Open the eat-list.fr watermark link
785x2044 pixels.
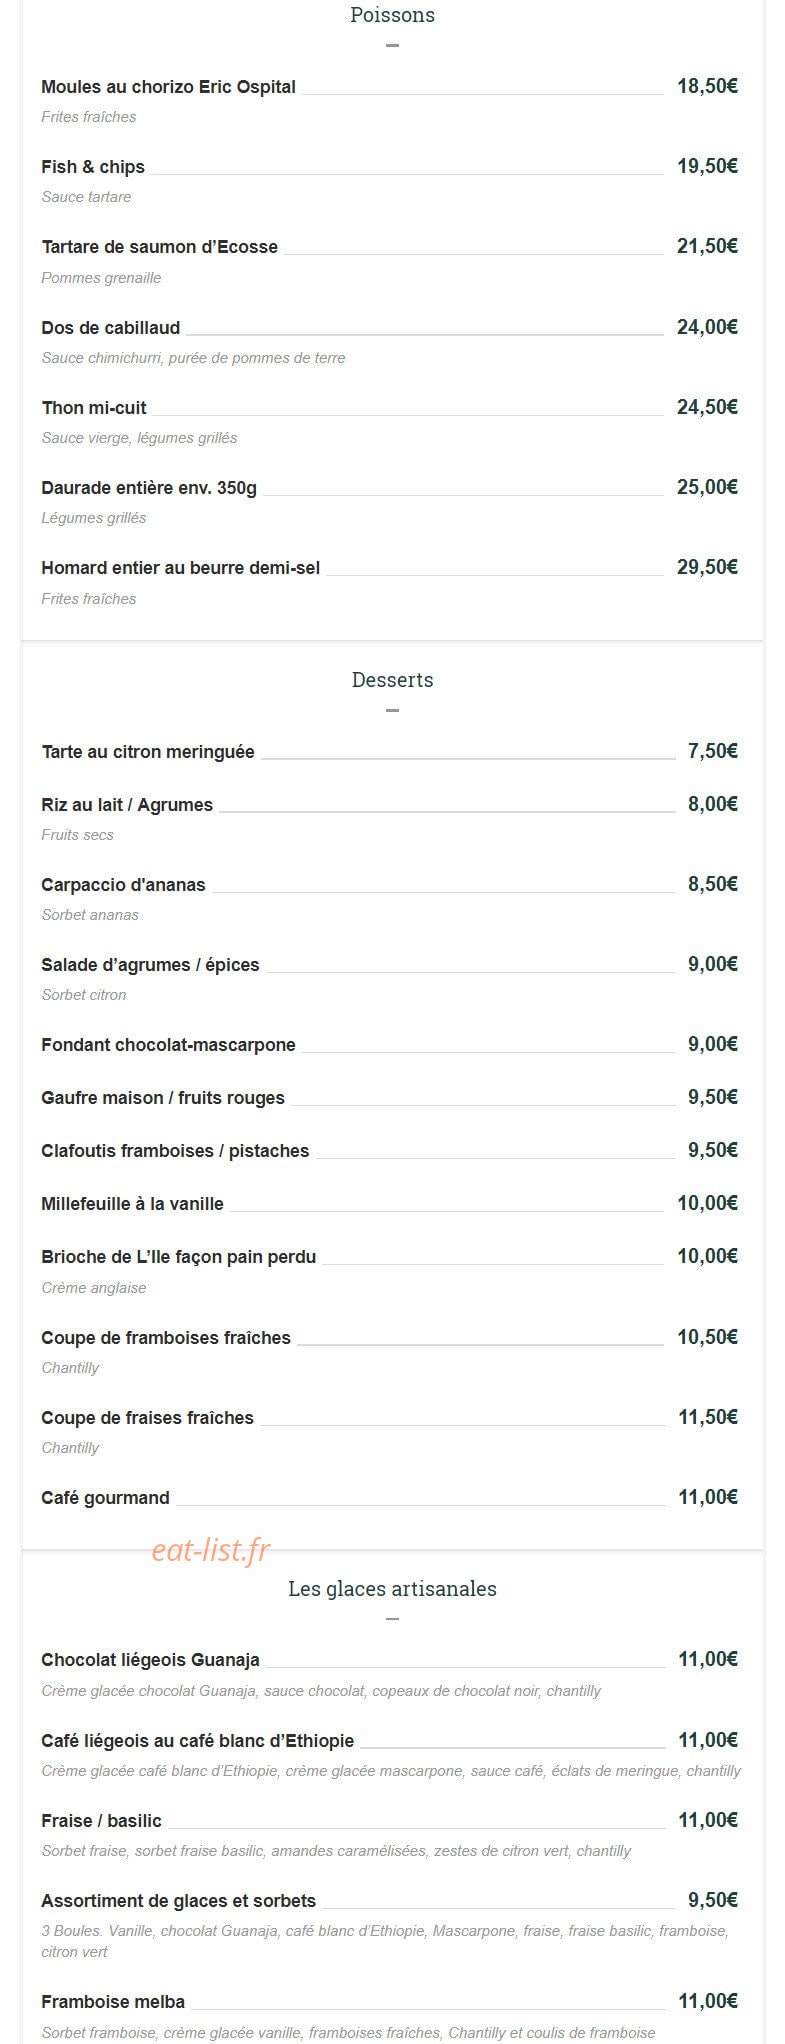[211, 1550]
